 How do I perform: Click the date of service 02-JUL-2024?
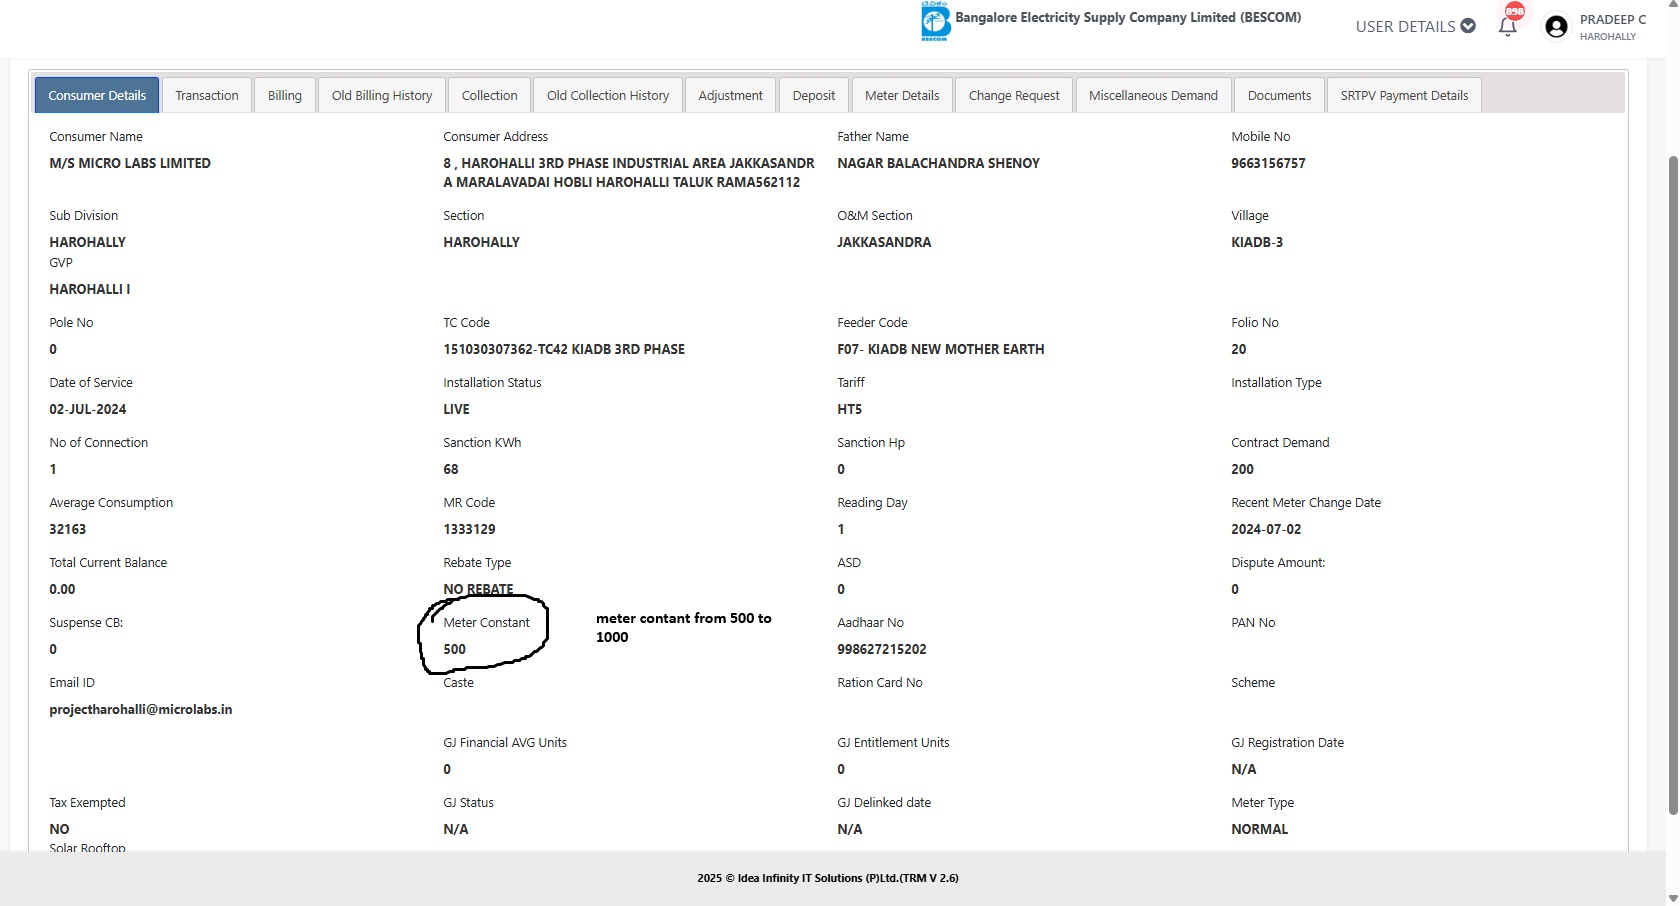pos(88,409)
